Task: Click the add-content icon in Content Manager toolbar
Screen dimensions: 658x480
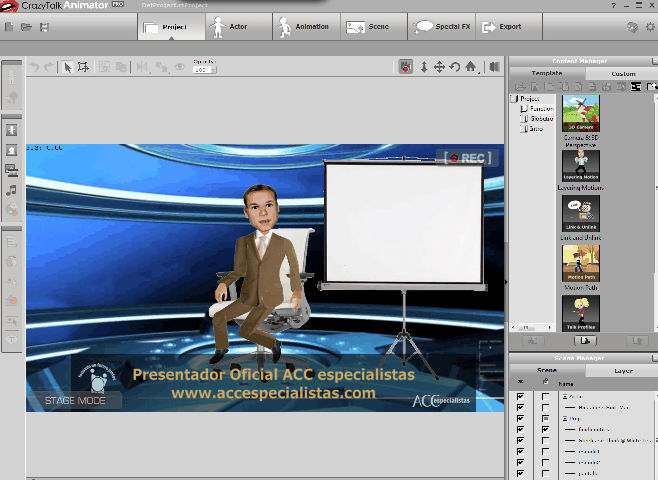Action: click(651, 87)
